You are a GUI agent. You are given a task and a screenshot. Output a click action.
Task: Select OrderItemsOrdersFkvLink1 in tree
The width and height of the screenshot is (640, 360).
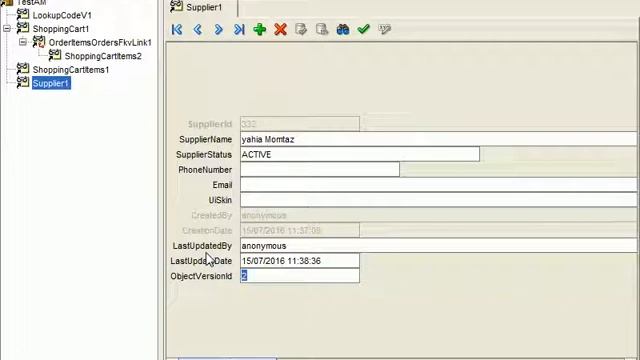coord(100,42)
